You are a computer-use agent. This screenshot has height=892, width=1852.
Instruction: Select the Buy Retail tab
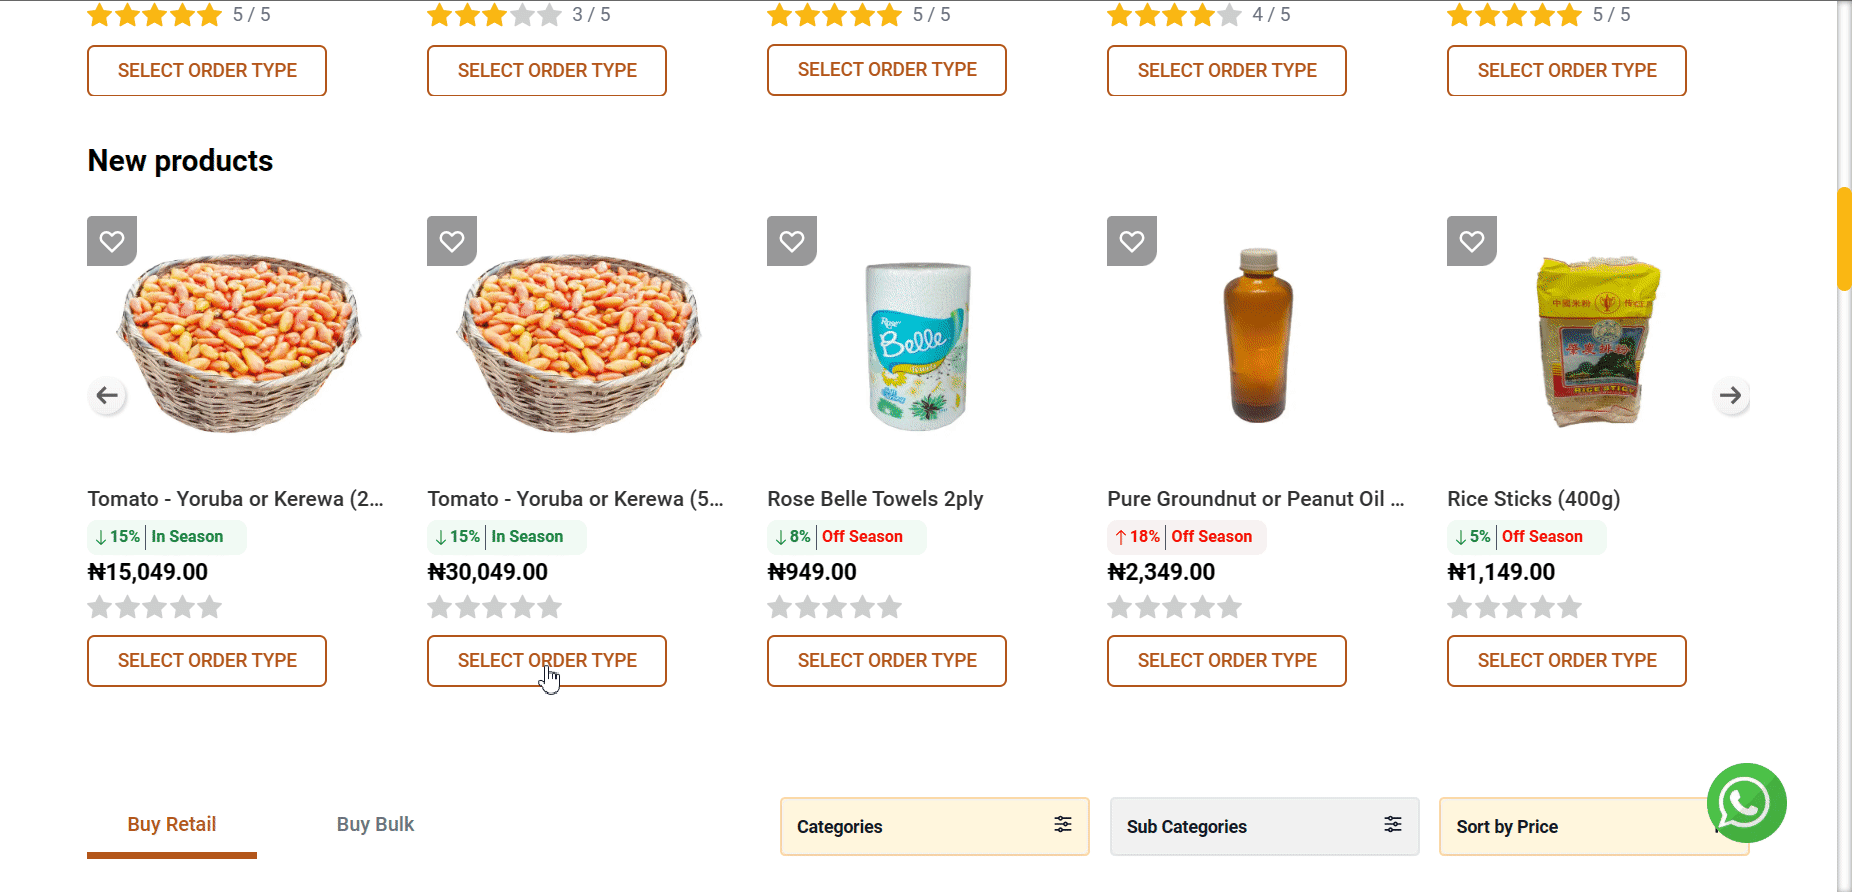pos(172,825)
